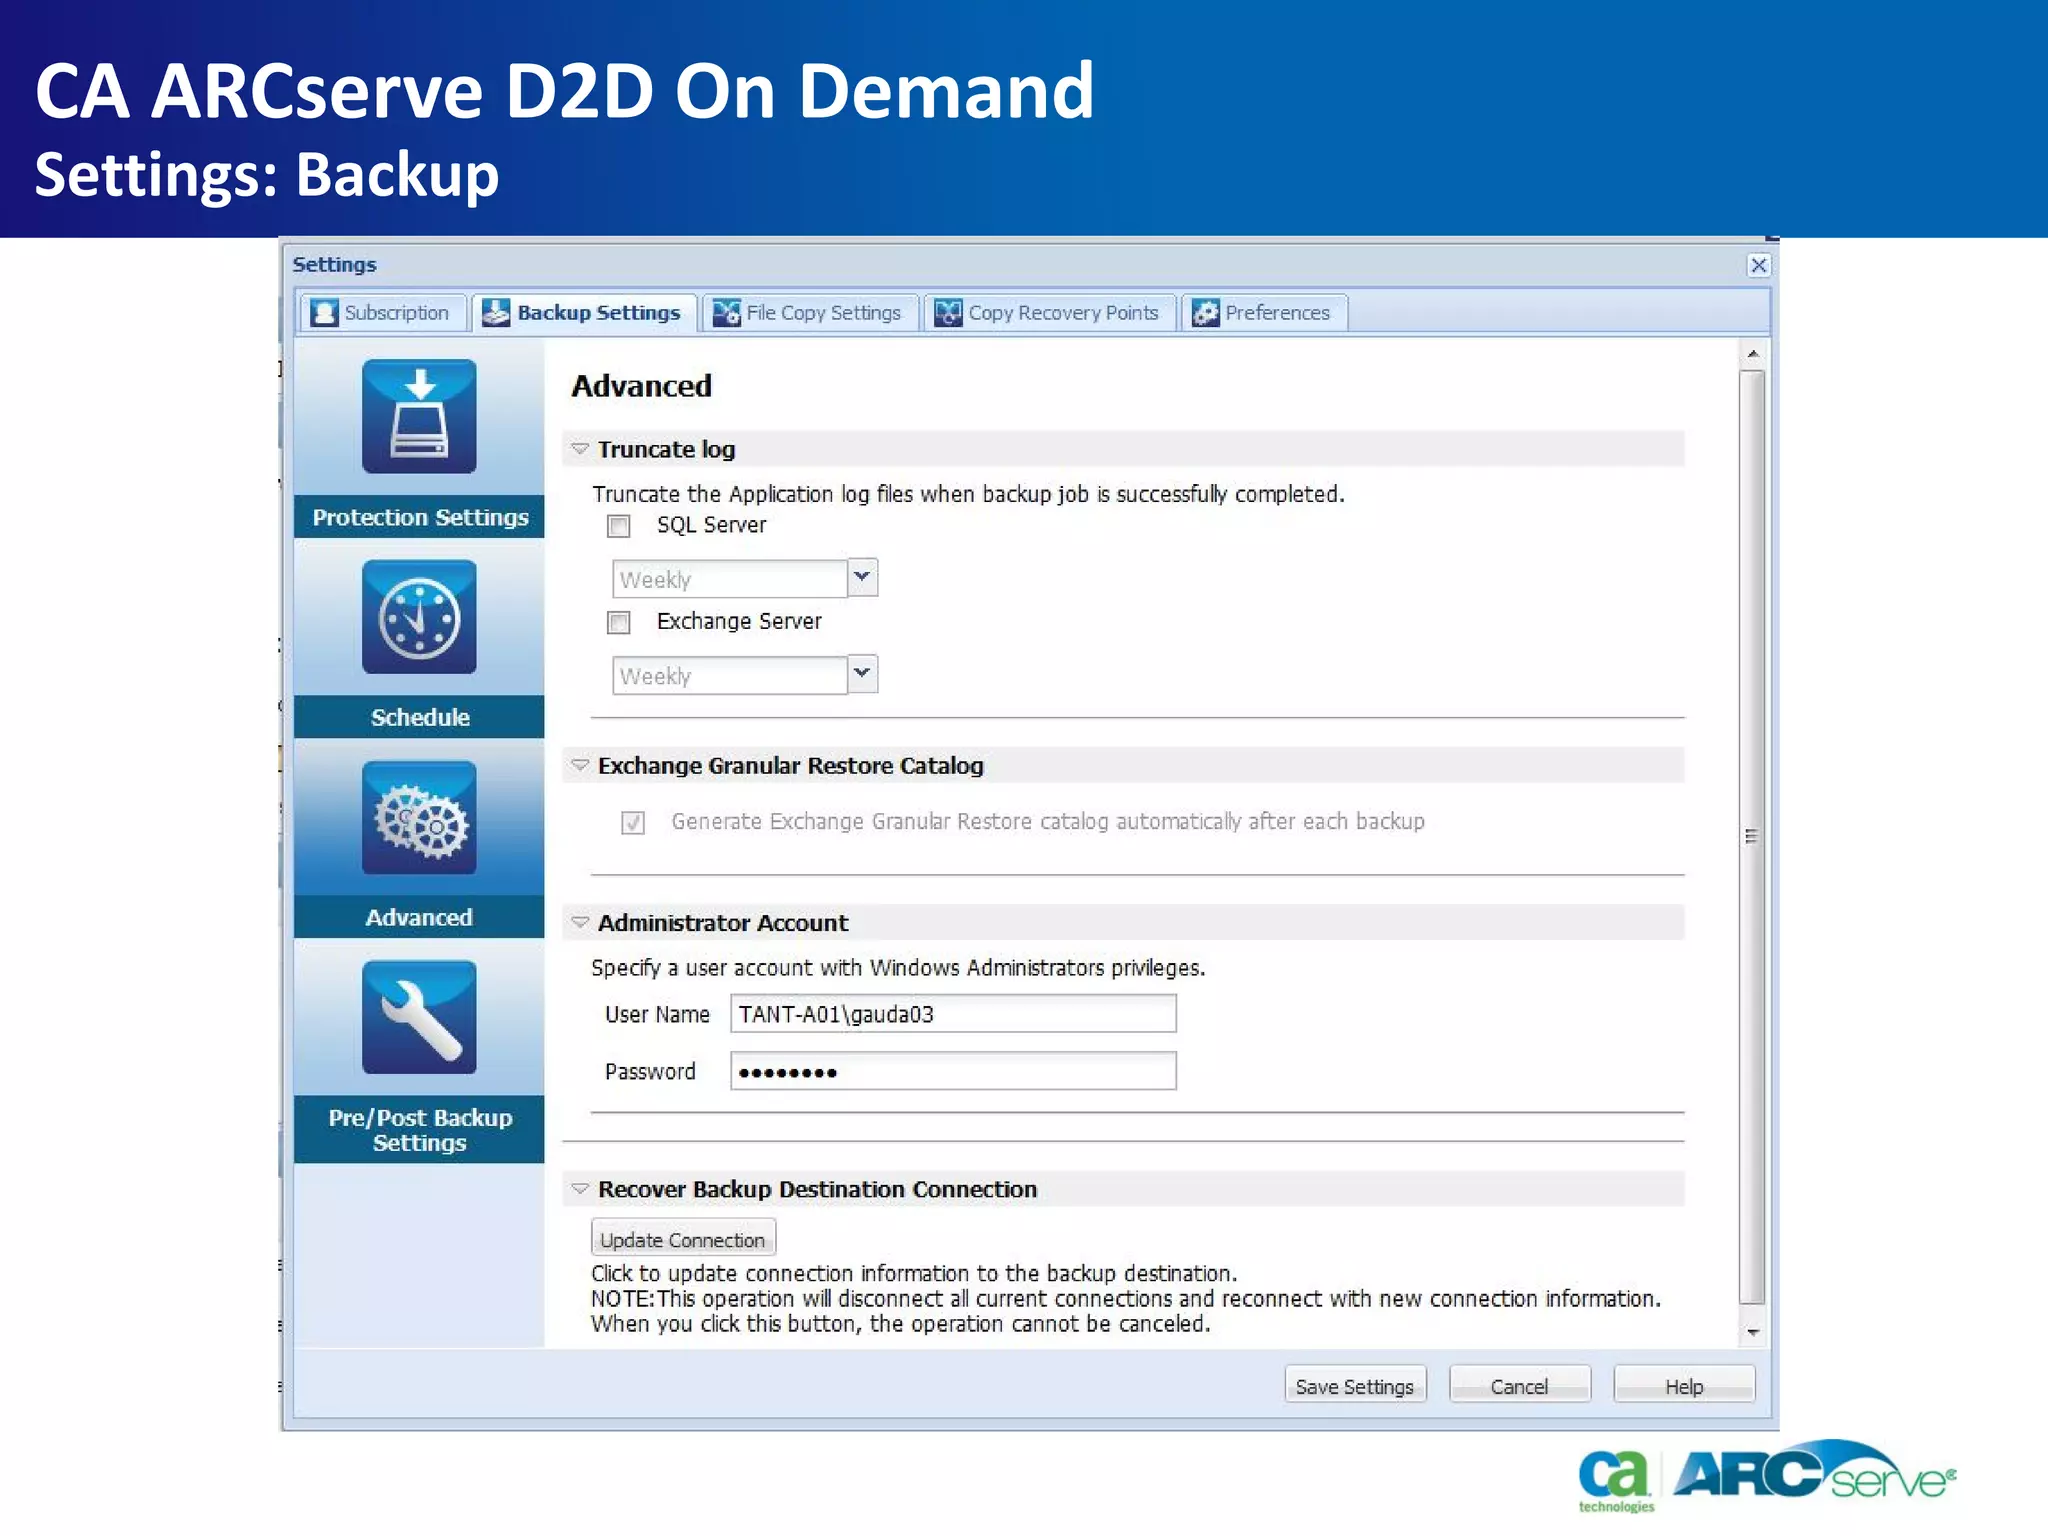This screenshot has width=2048, height=1536.
Task: Click the Subscription tab icon
Action: (x=324, y=313)
